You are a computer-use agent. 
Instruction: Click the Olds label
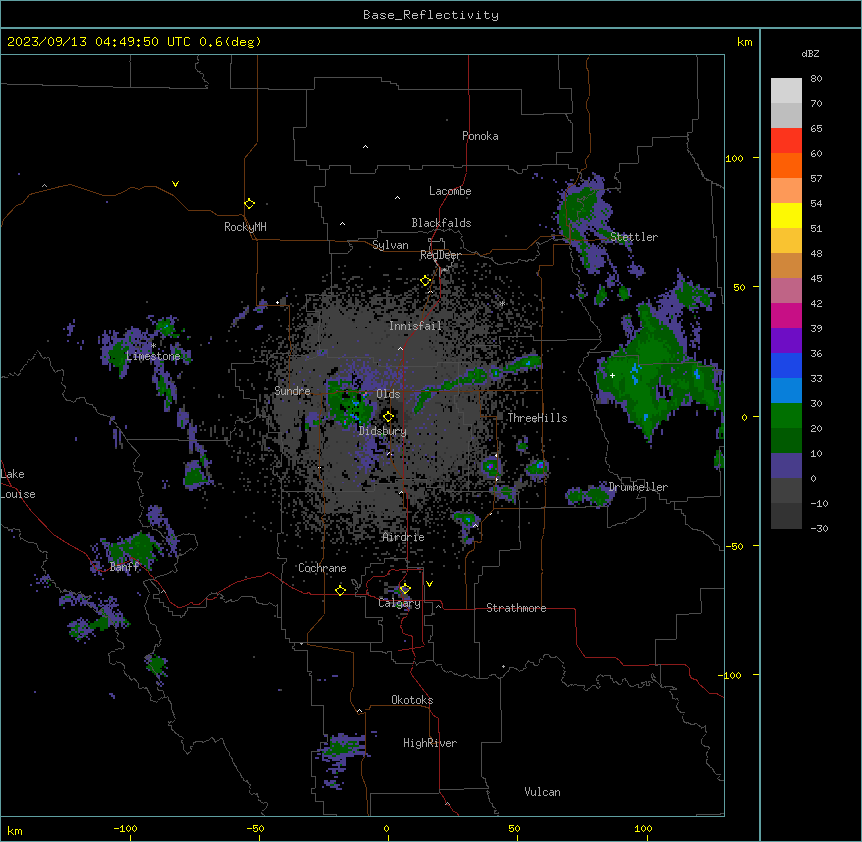388,394
